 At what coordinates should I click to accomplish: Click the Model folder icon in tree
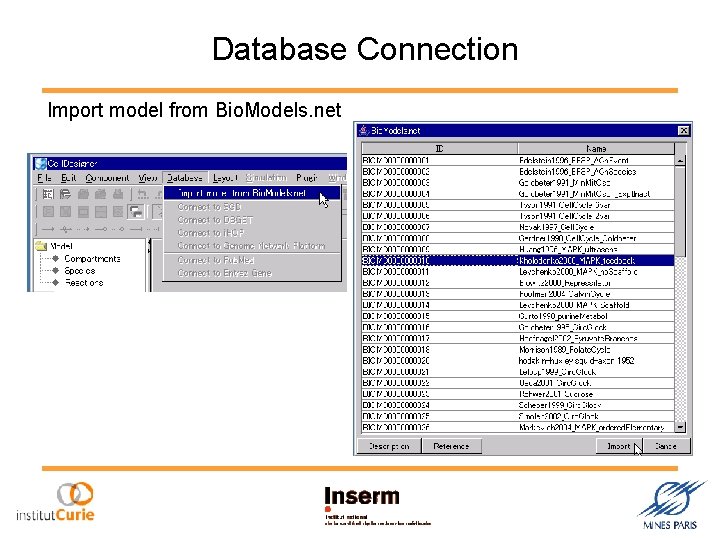click(x=41, y=246)
